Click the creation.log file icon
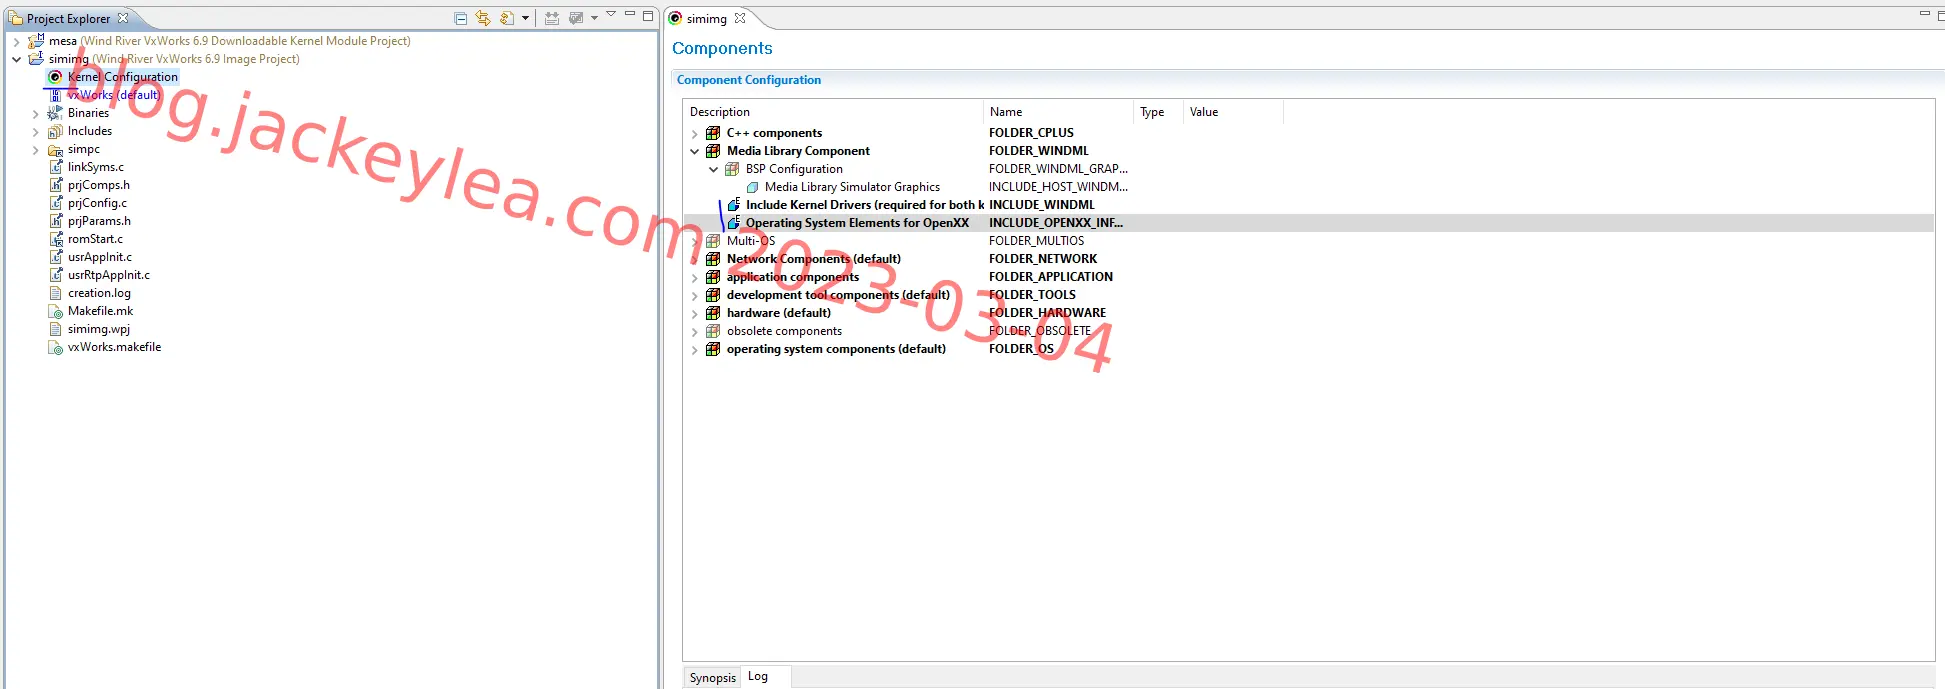Screen dimensions: 1945x689 pyautogui.click(x=56, y=293)
